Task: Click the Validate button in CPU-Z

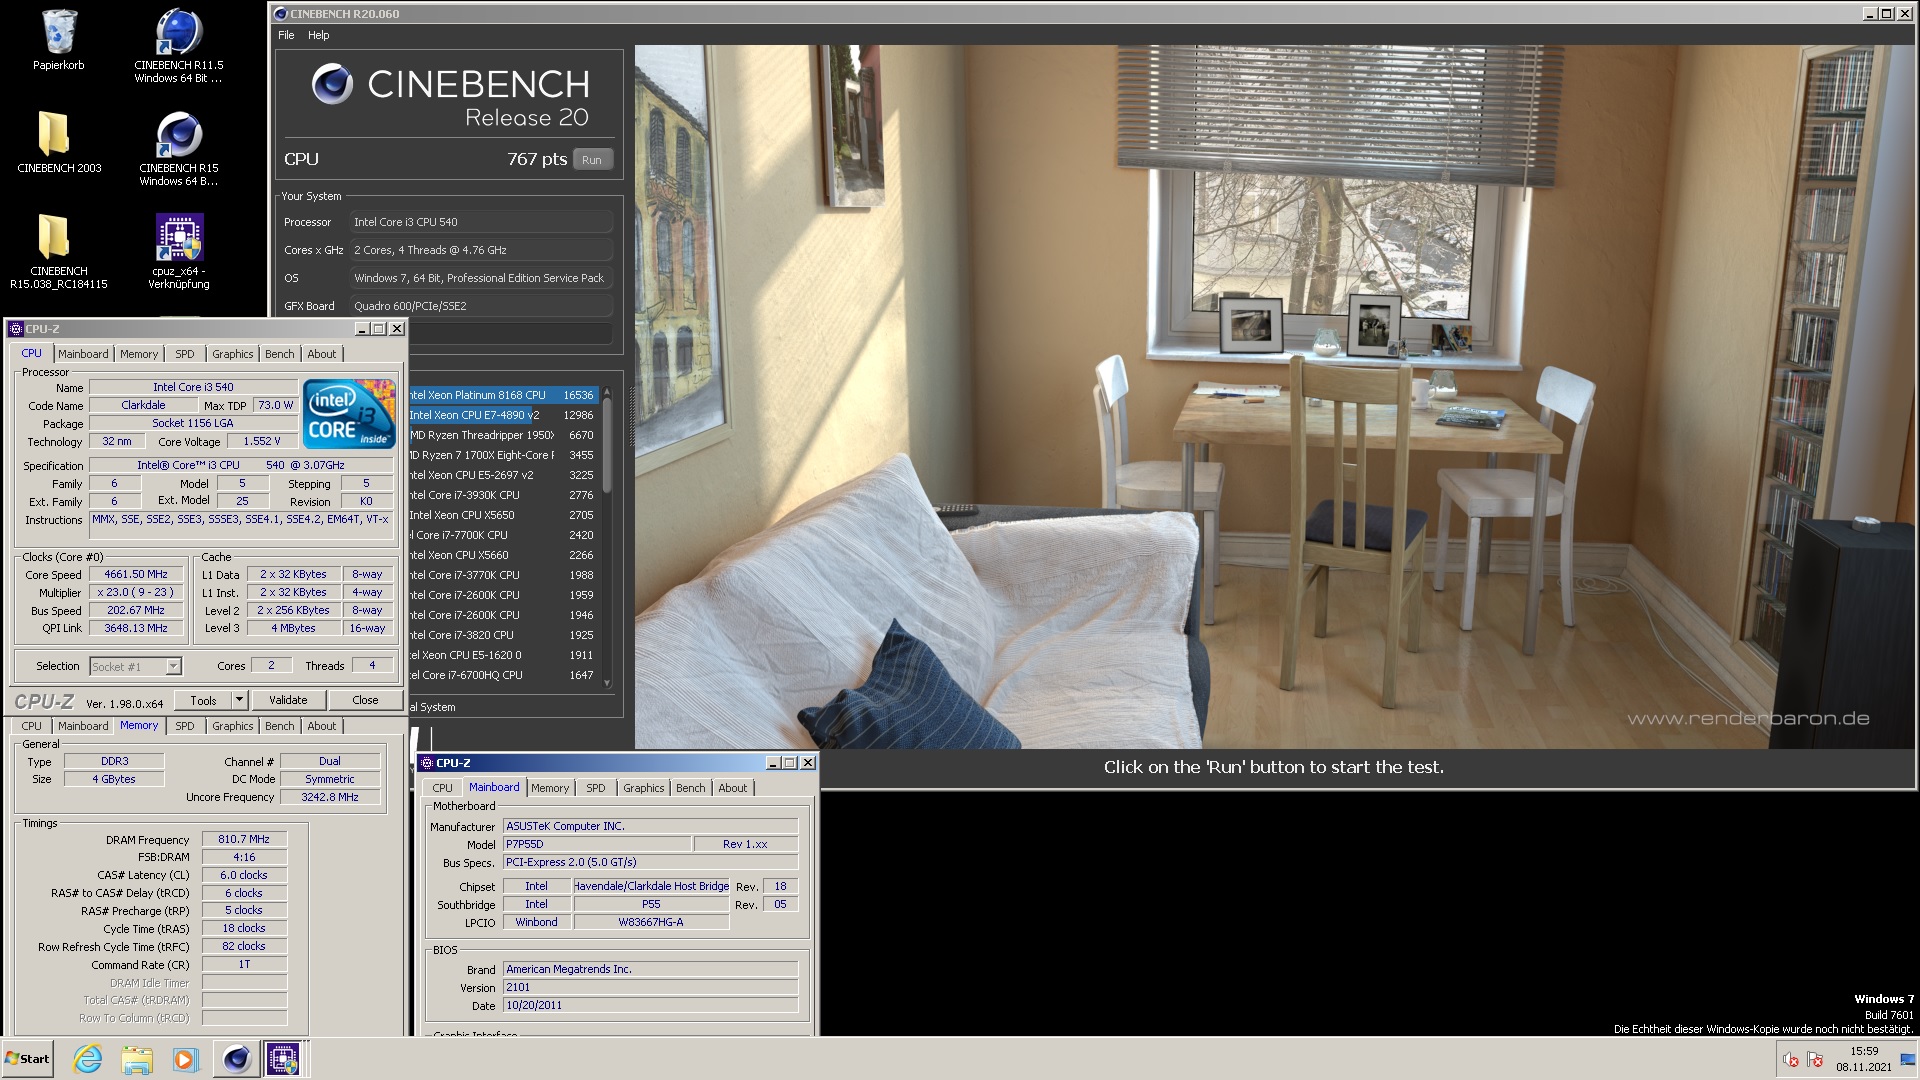Action: tap(288, 700)
